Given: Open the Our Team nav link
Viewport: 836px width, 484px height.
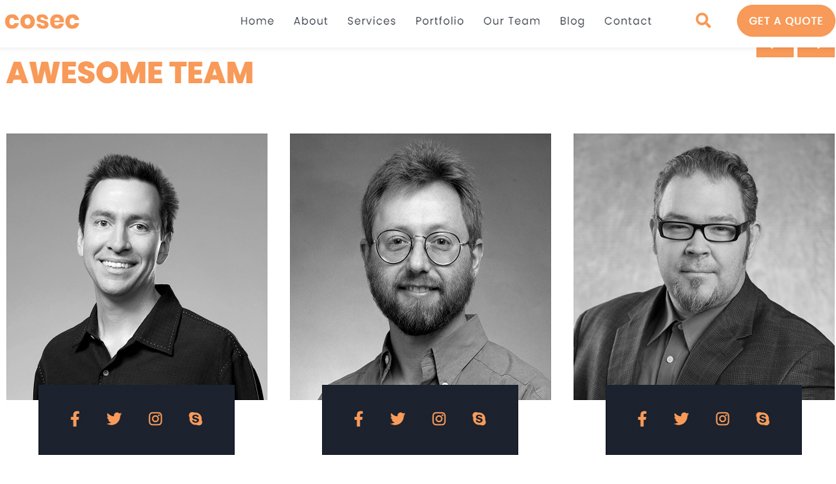Looking at the screenshot, I should coord(512,21).
